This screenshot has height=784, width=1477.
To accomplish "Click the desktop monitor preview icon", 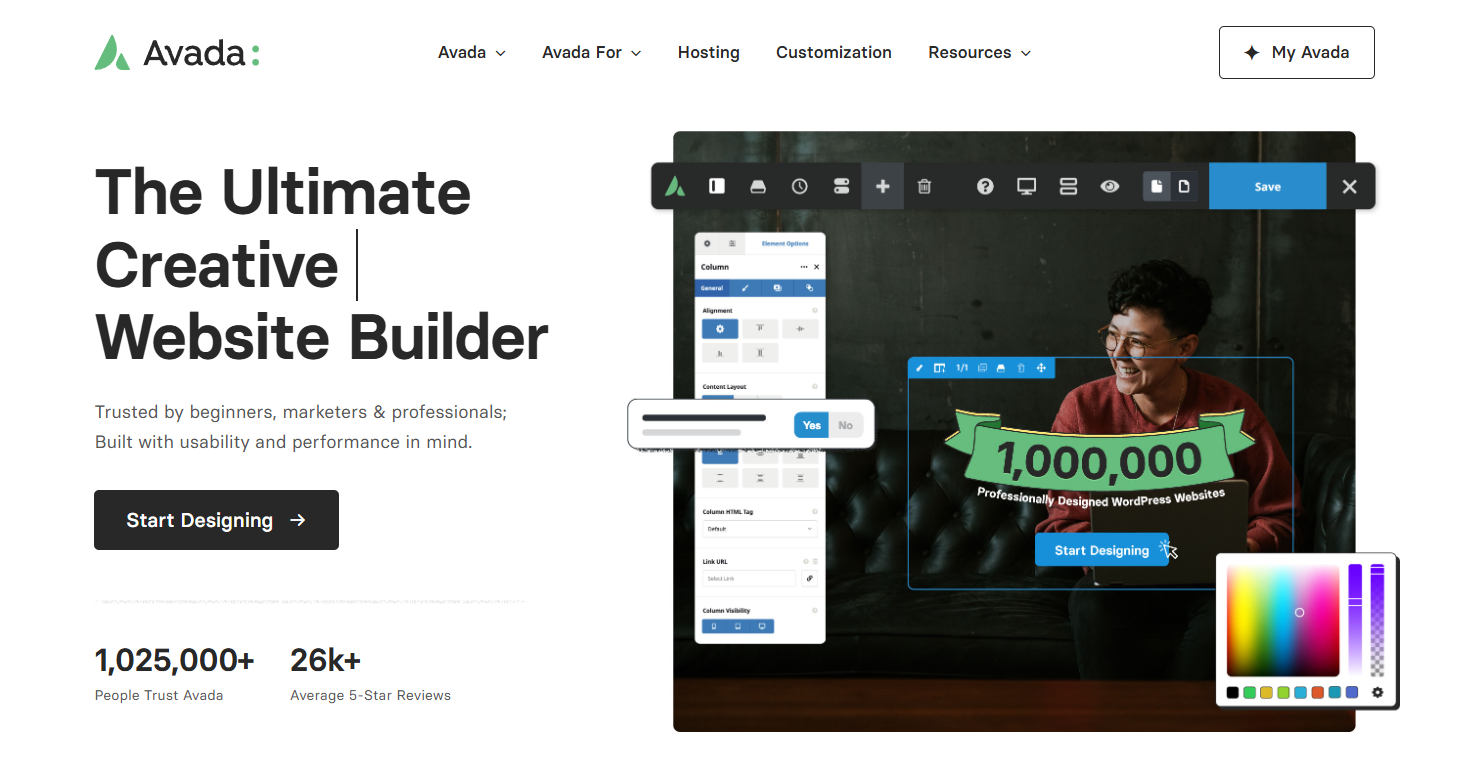I will 1026,186.
